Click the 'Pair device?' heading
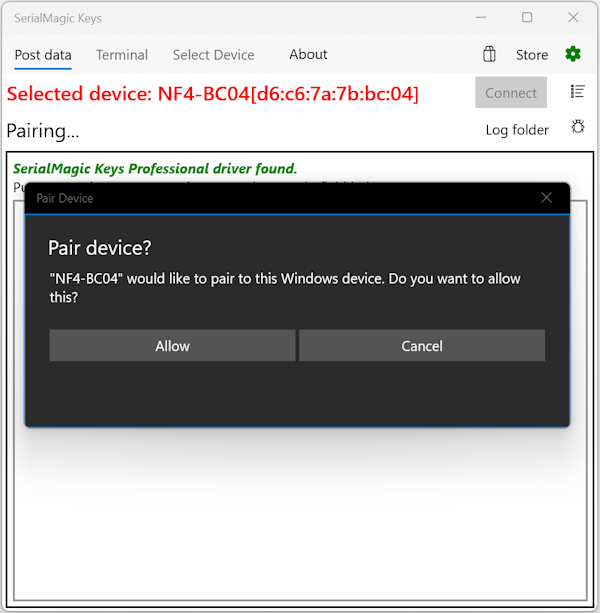Image resolution: width=600 pixels, height=613 pixels. 100,248
